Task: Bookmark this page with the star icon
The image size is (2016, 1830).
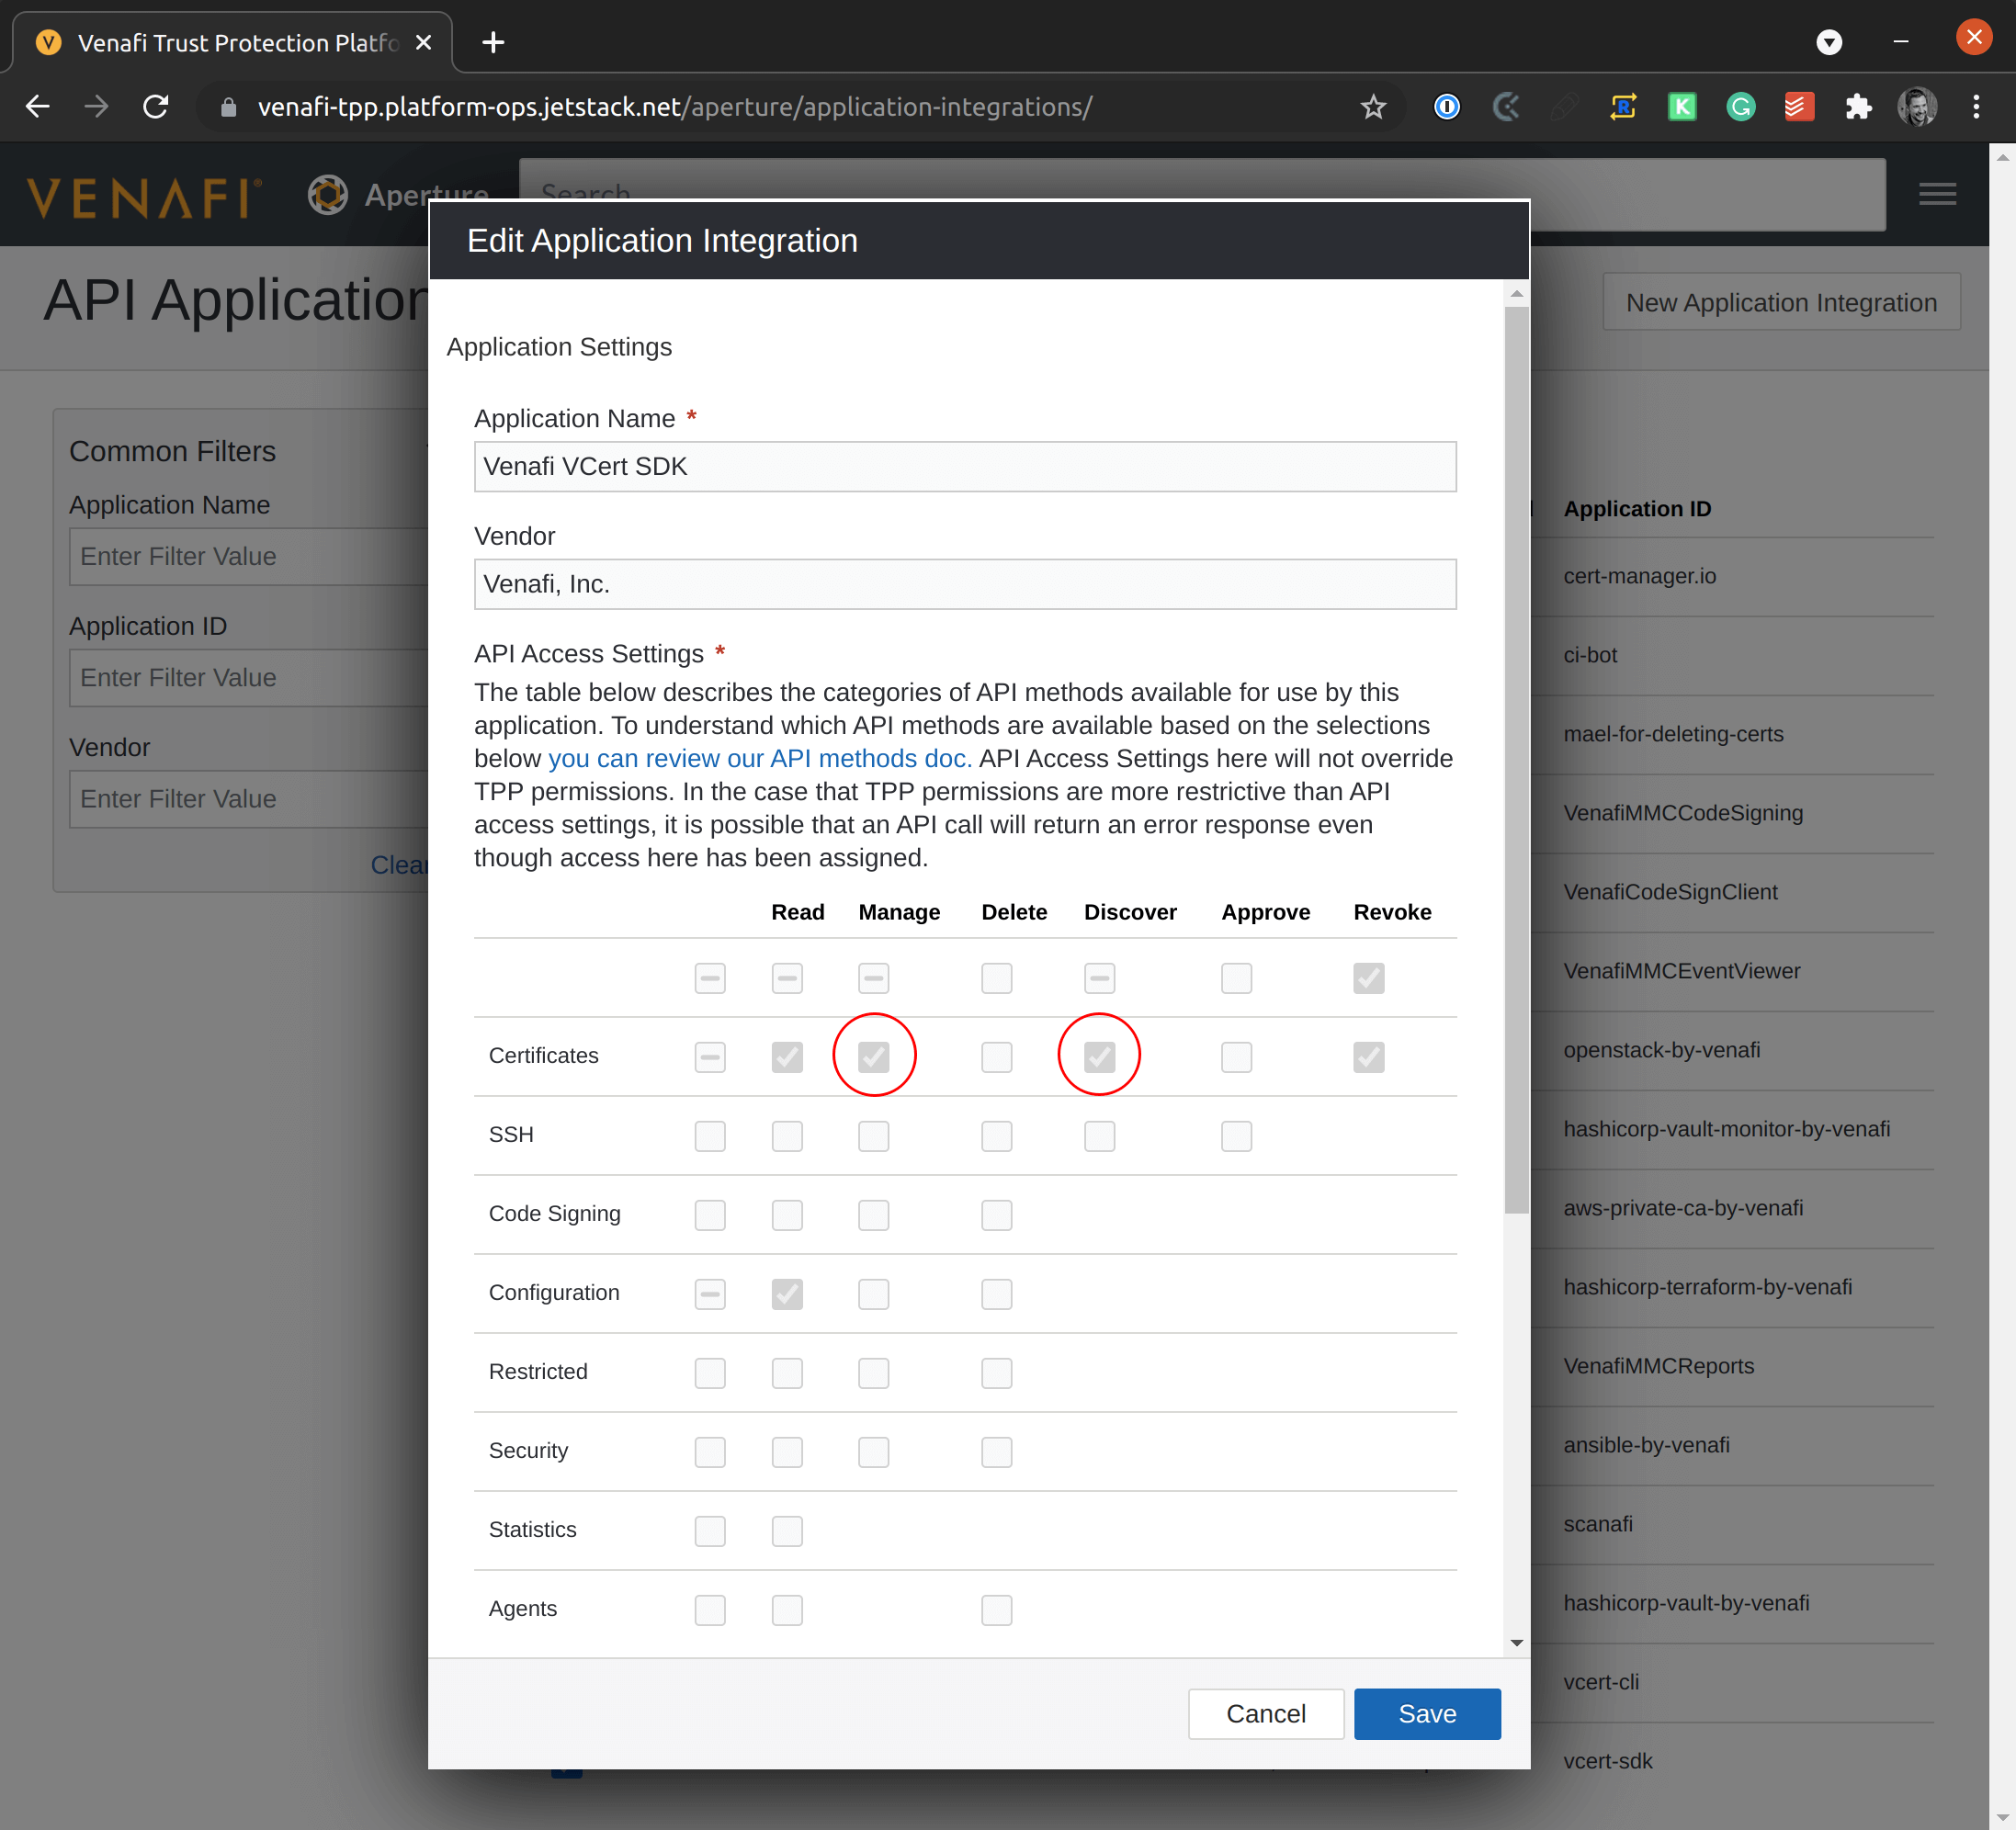Action: (x=1373, y=107)
